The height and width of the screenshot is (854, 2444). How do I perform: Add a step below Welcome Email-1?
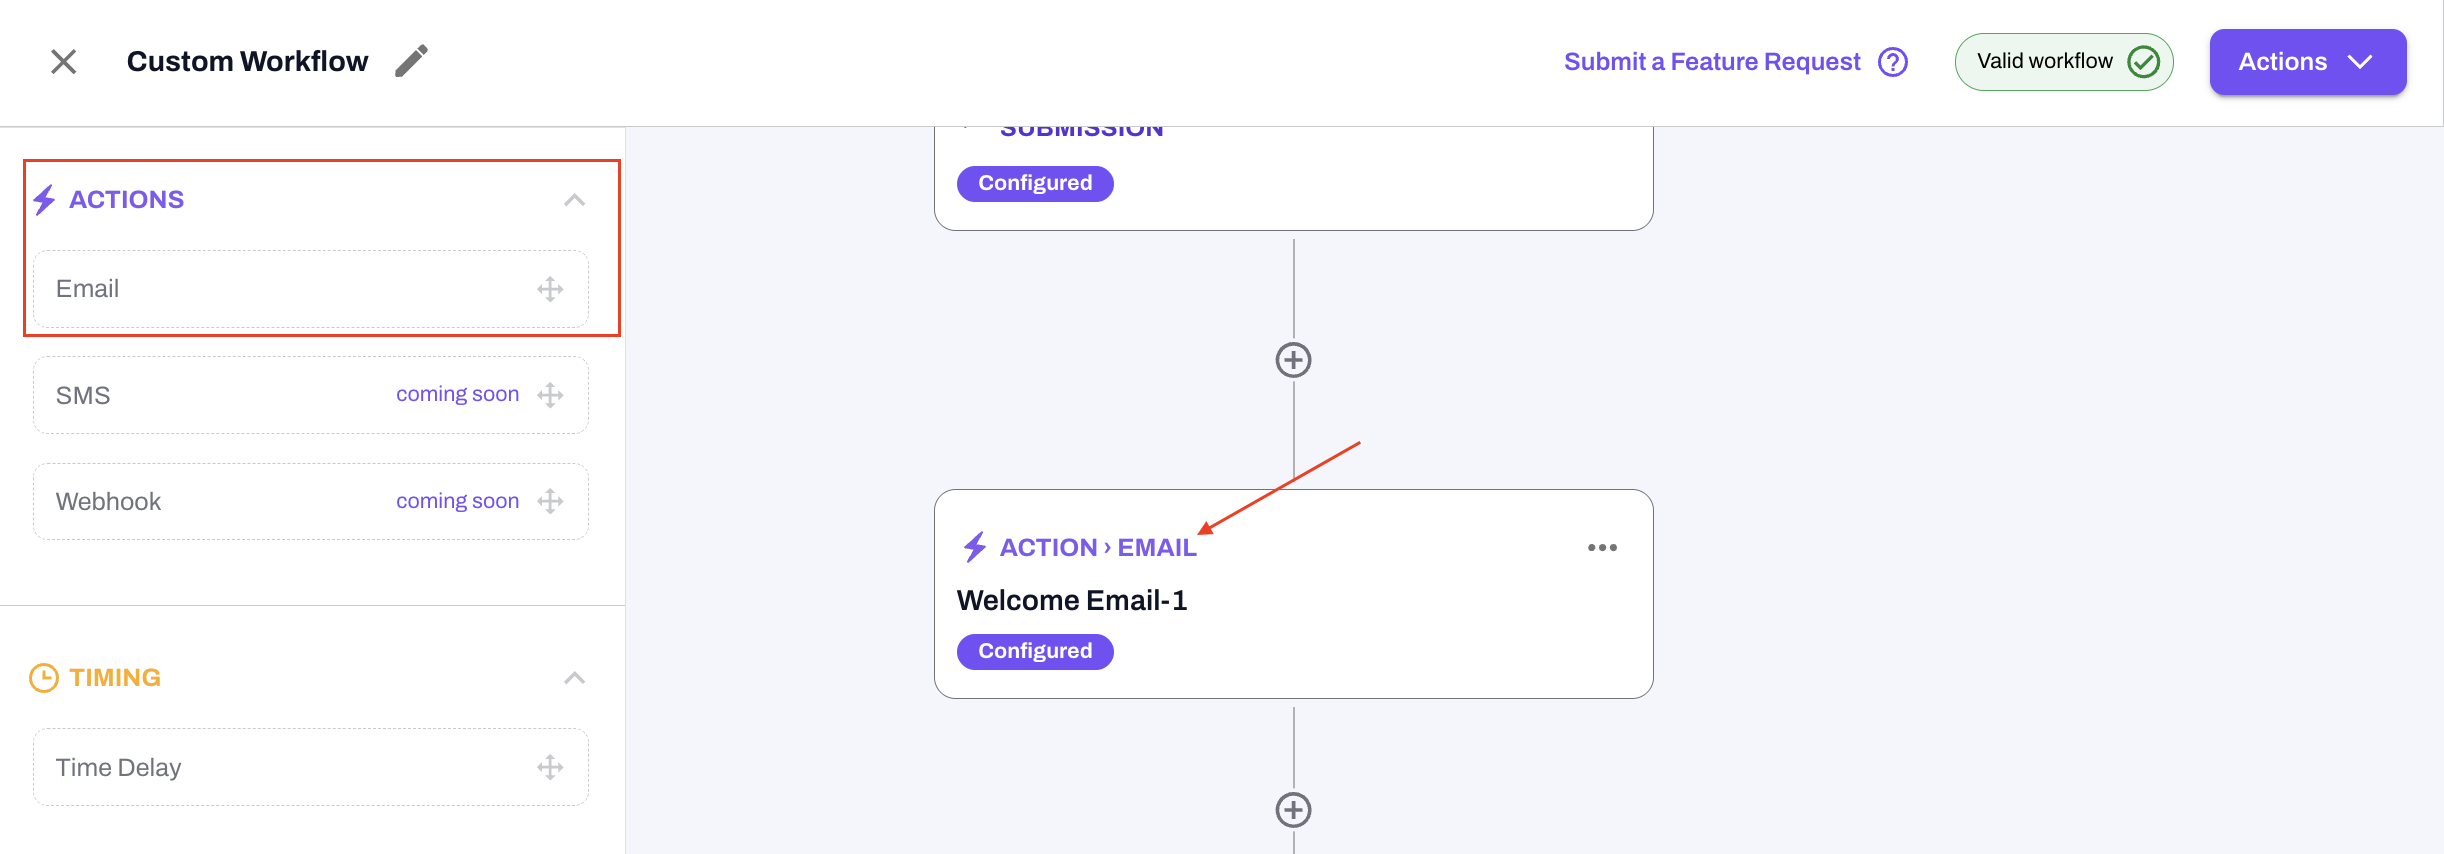point(1293,810)
